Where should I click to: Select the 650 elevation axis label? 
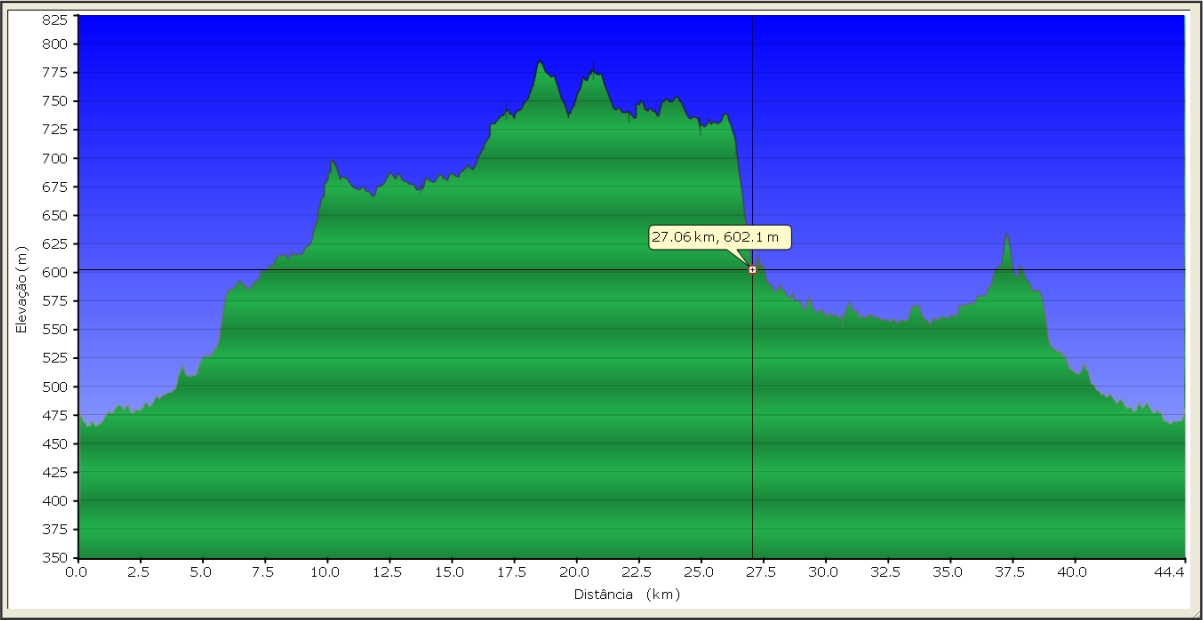coord(55,215)
